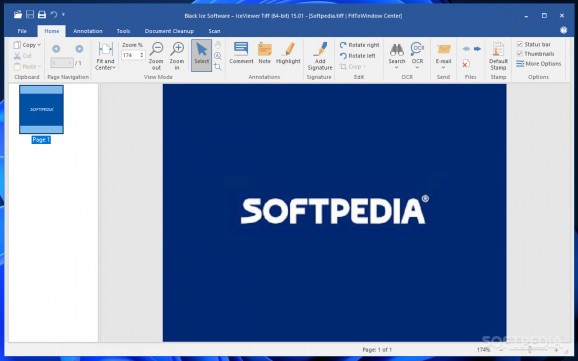Image resolution: width=578 pixels, height=361 pixels.
Task: Open More Options
Action: click(539, 64)
